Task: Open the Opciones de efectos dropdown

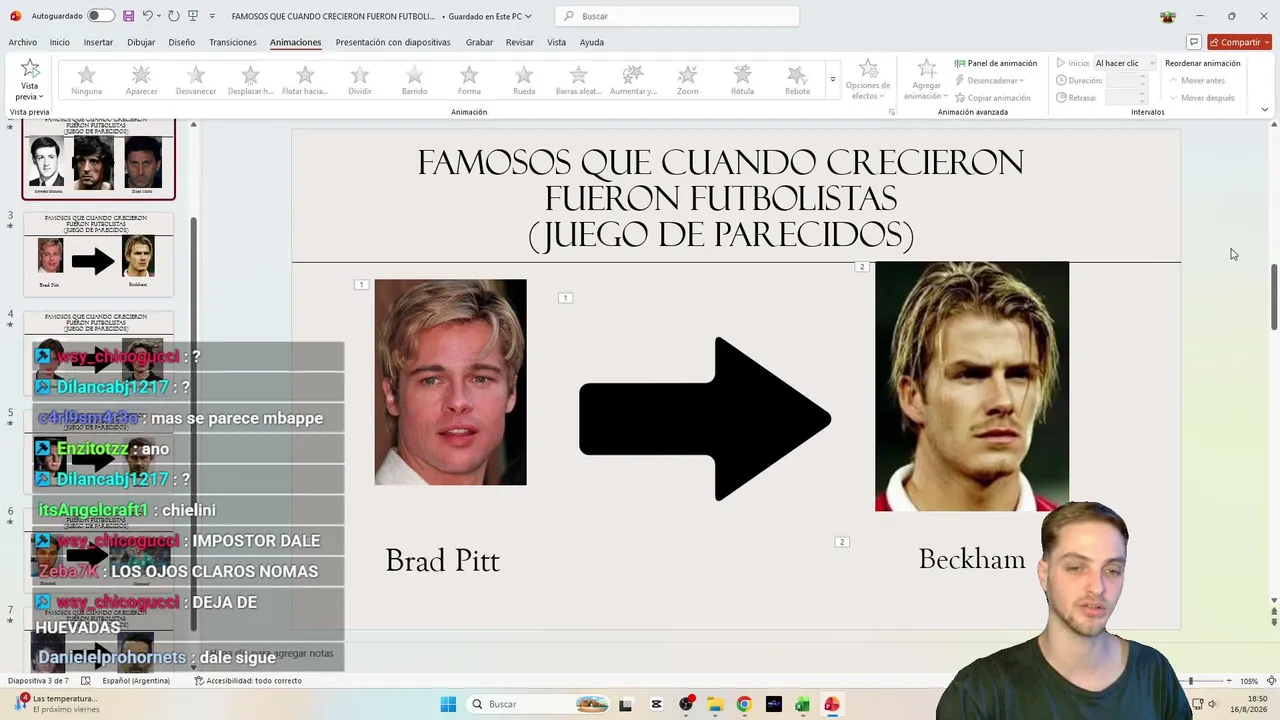Action: pos(868,80)
